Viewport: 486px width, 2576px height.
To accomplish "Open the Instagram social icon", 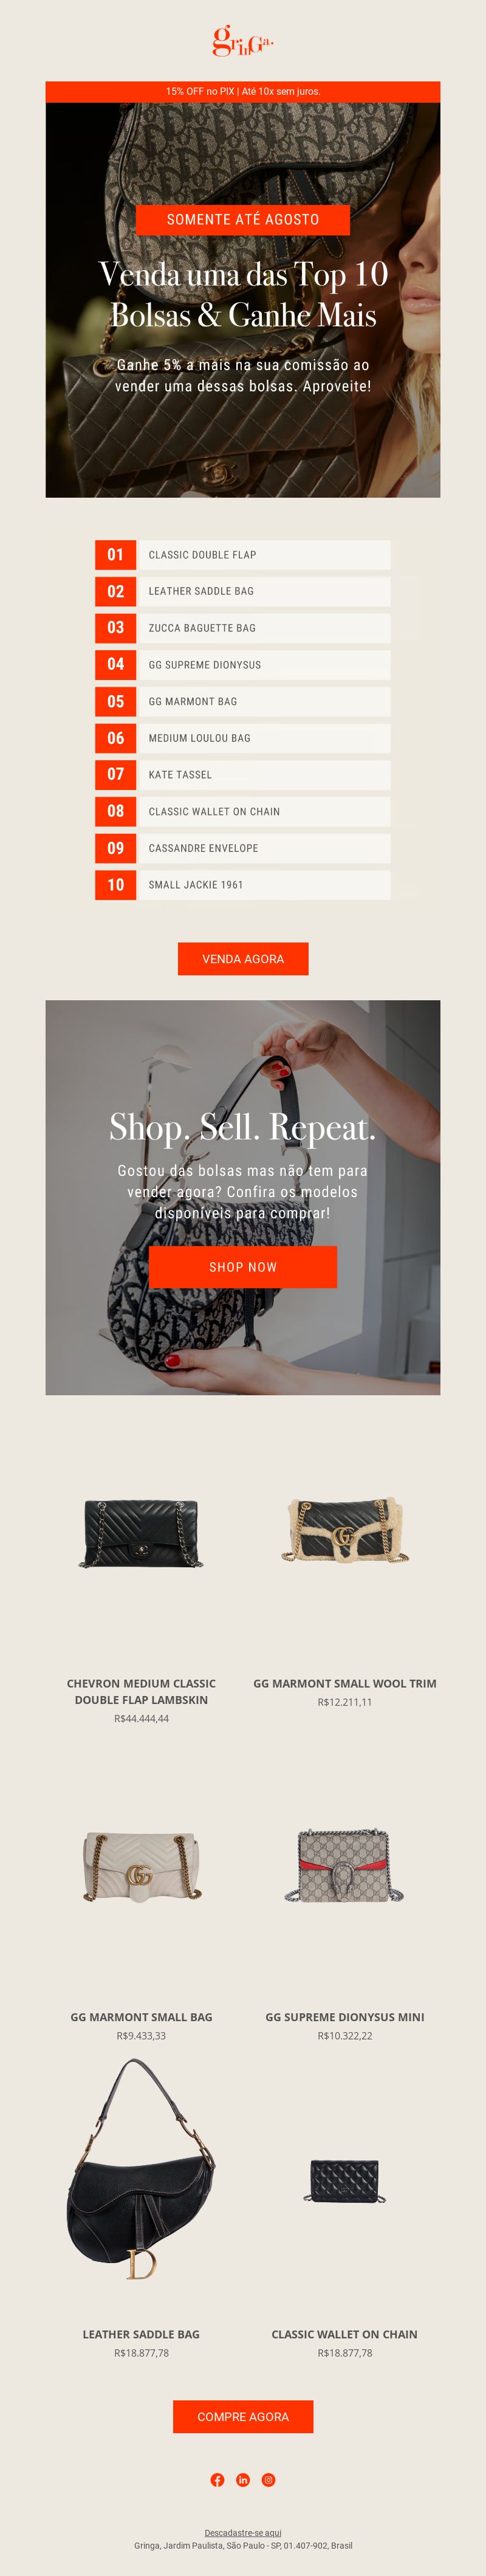I will click(x=268, y=2479).
